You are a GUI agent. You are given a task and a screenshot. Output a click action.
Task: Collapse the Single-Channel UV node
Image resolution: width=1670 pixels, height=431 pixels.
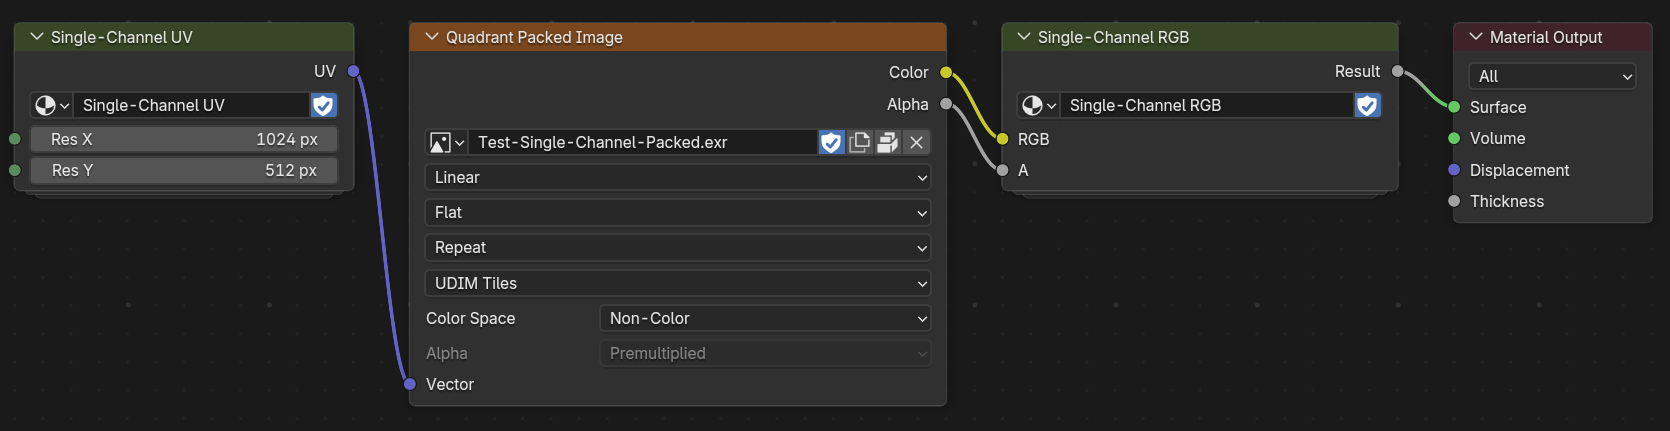tap(37, 37)
